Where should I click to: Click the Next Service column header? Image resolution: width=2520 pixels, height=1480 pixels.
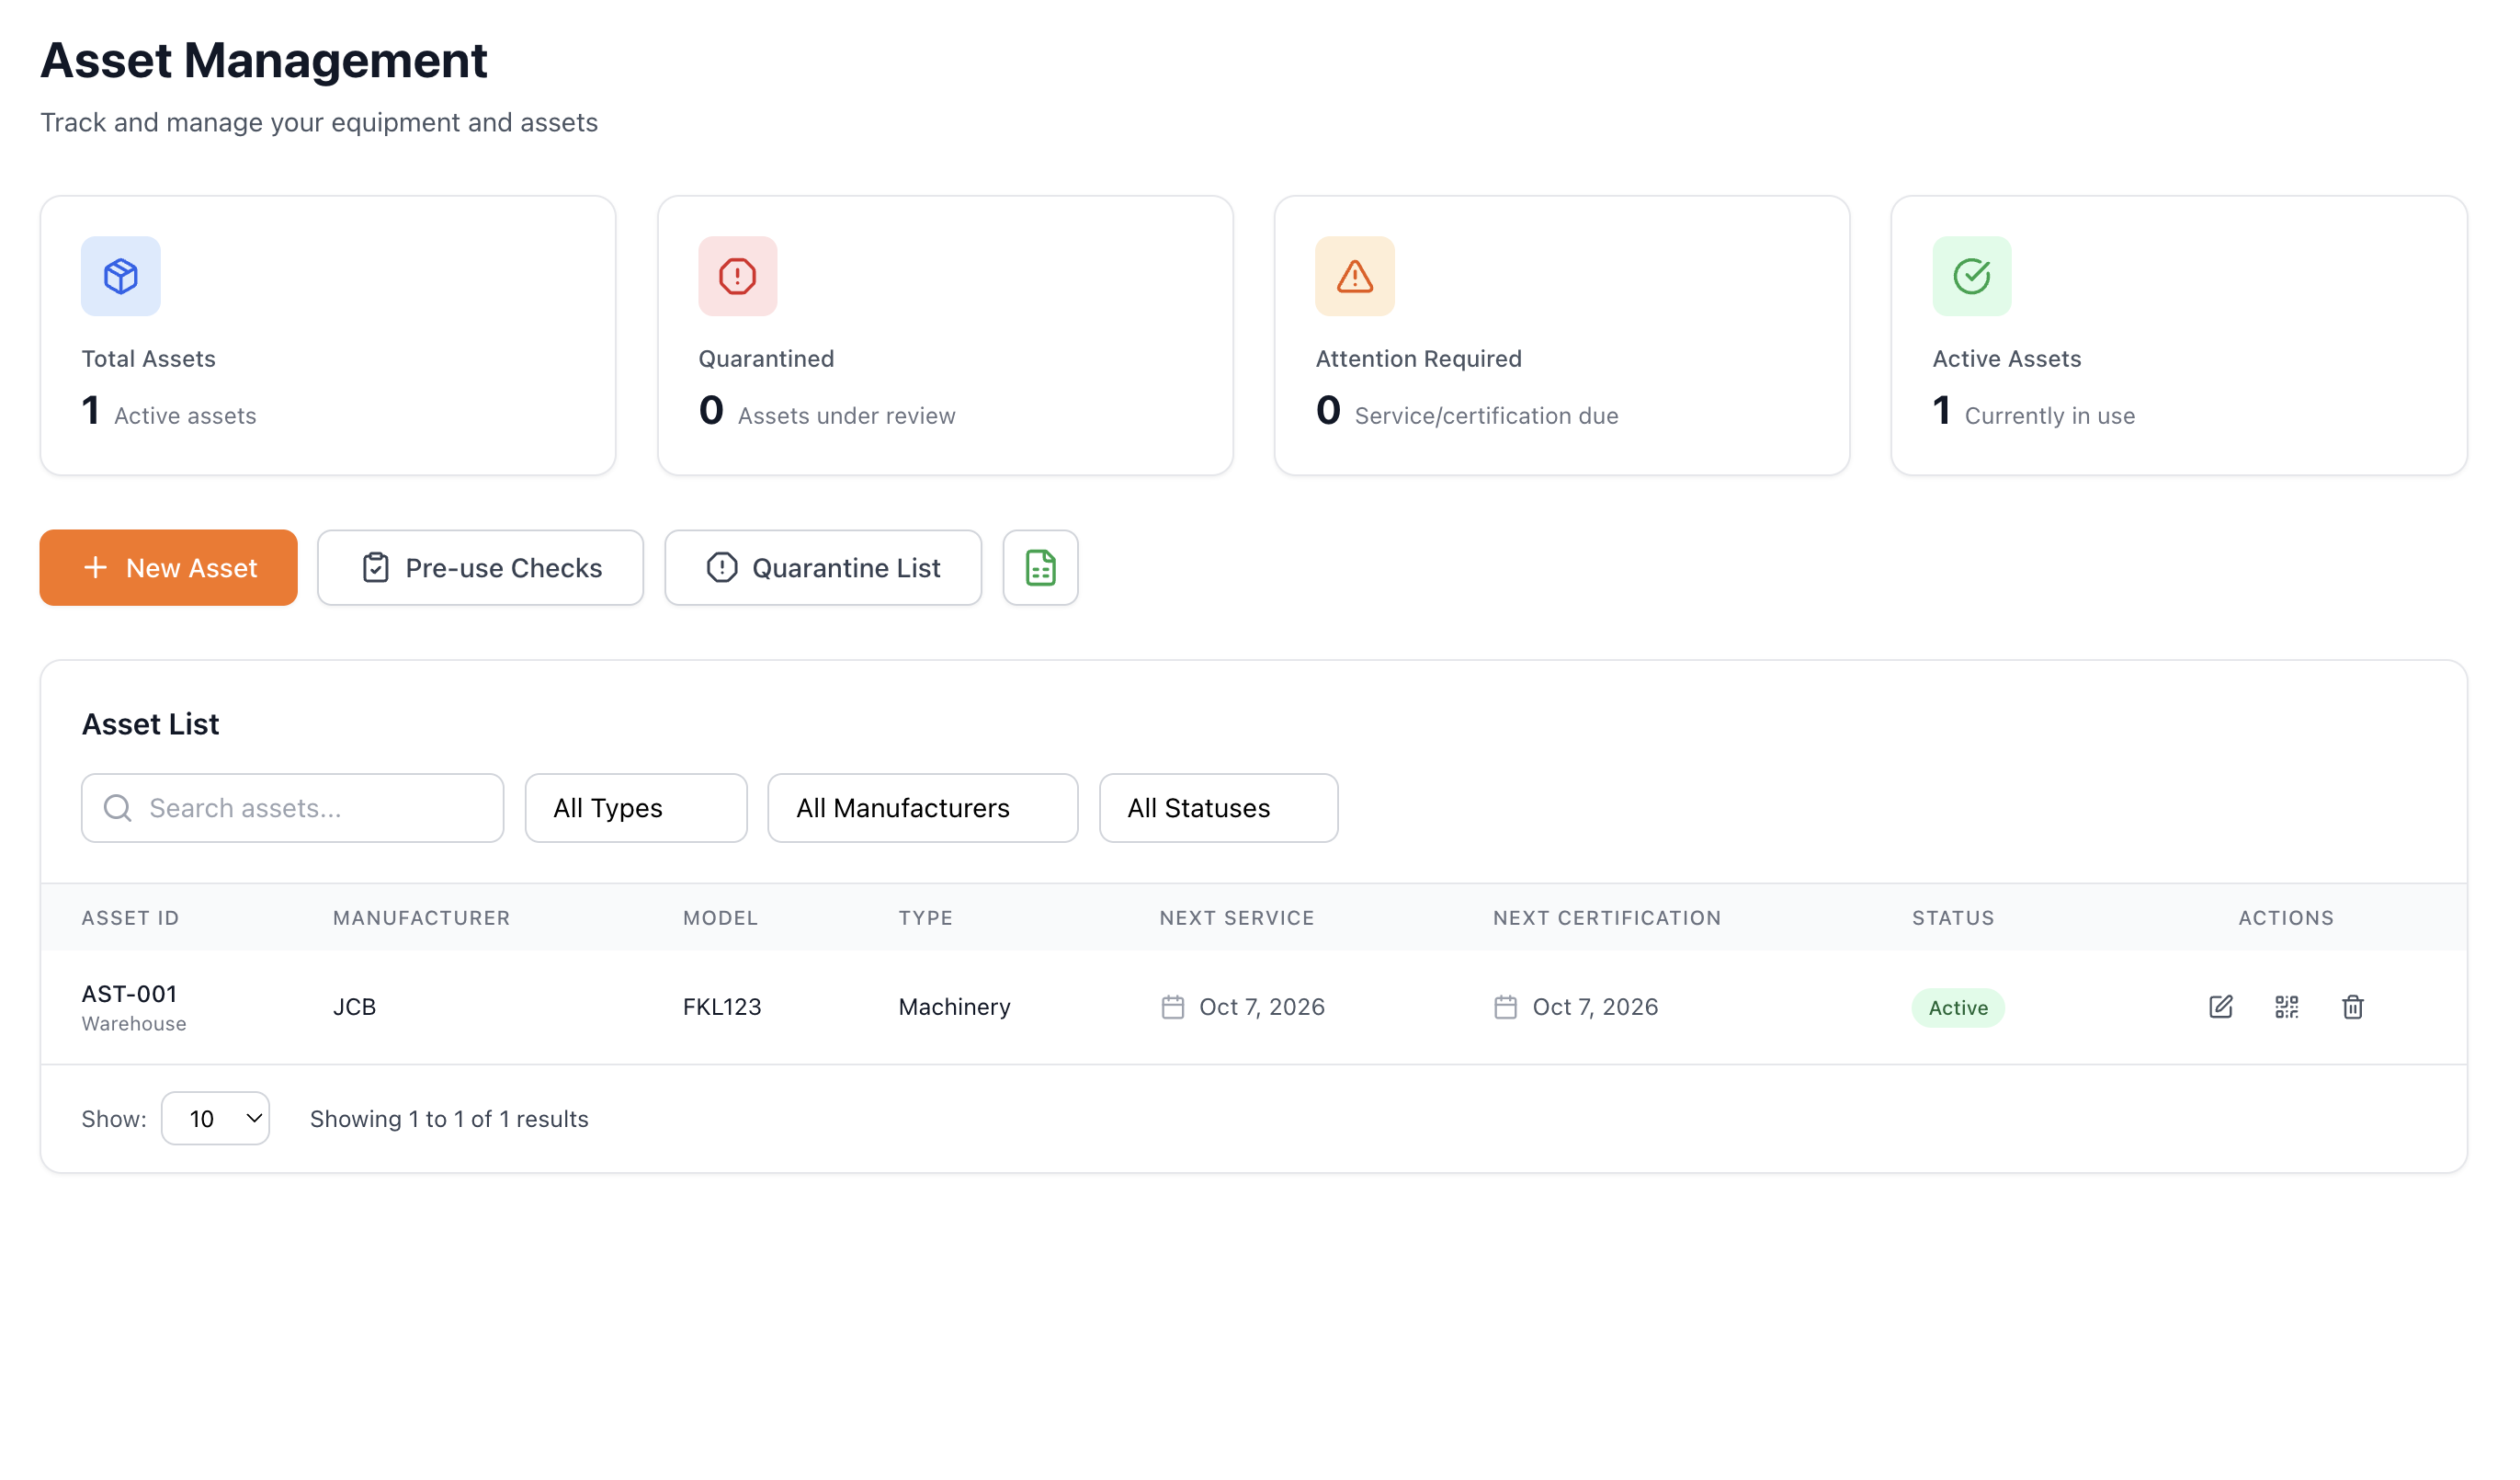[x=1236, y=918]
